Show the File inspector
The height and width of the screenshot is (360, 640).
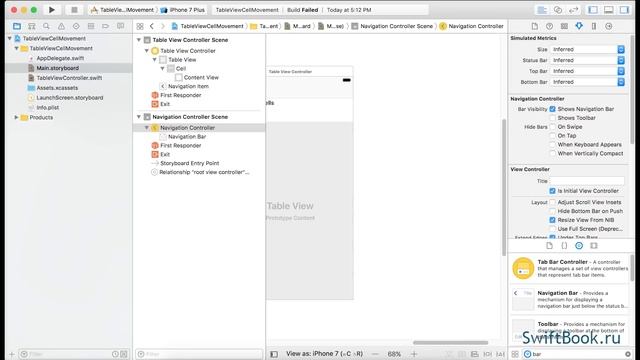pyautogui.click(x=535, y=26)
